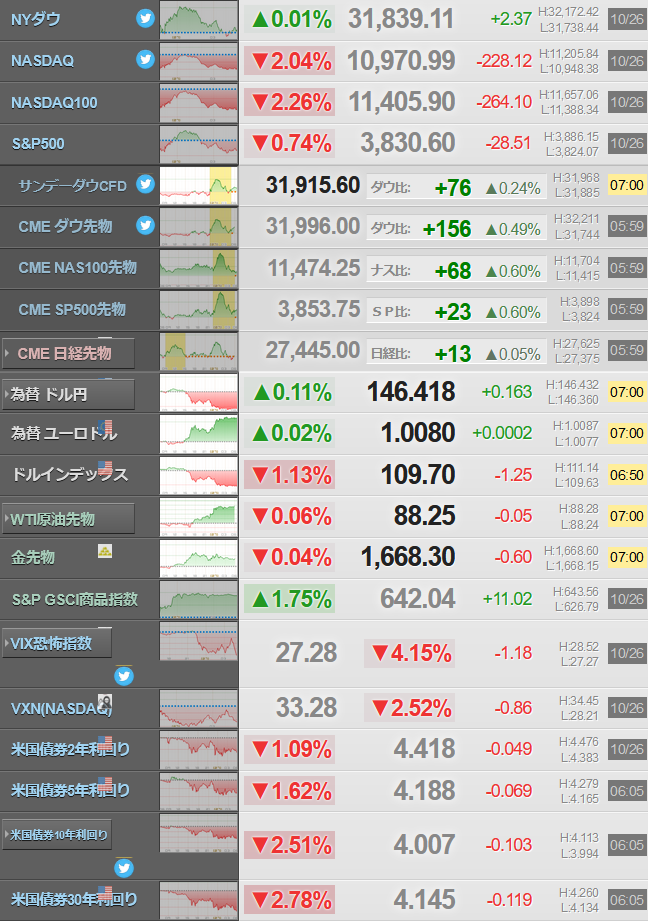Click the 07:00 timestamp on サンデーダウCFD row
Viewport: 648px width, 921px height.
(x=627, y=186)
